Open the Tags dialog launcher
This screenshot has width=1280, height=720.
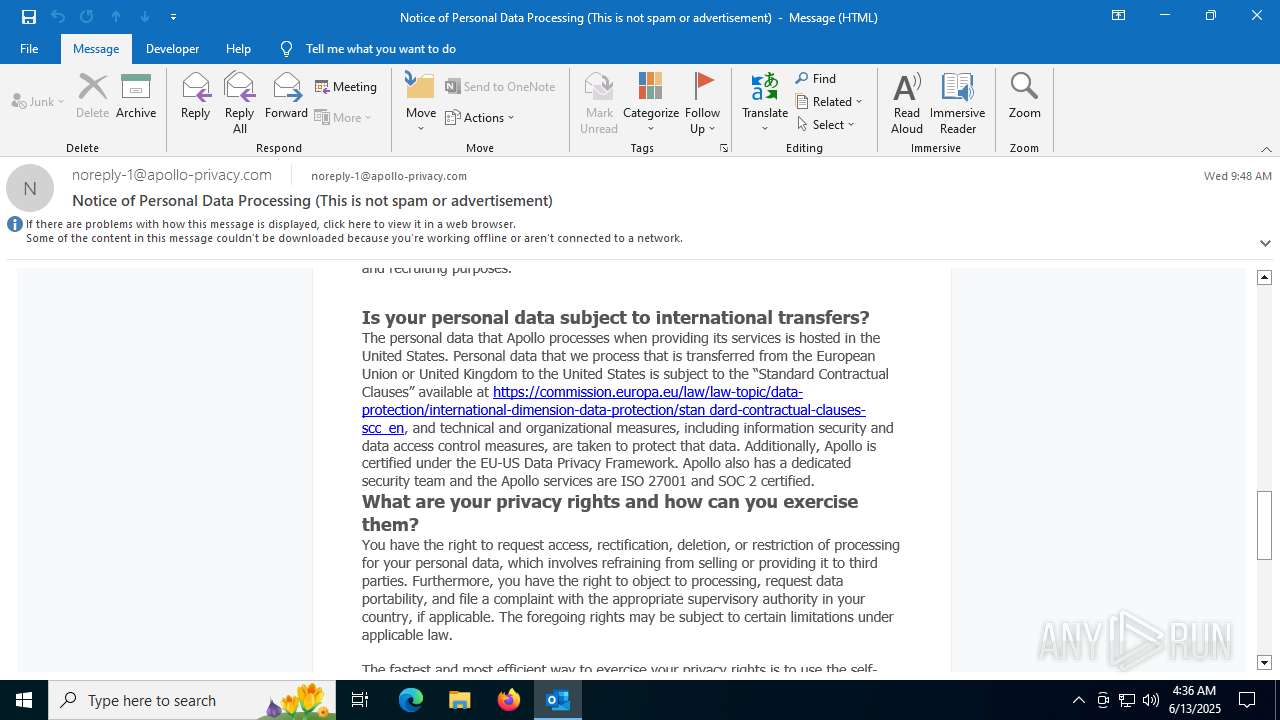click(x=724, y=148)
